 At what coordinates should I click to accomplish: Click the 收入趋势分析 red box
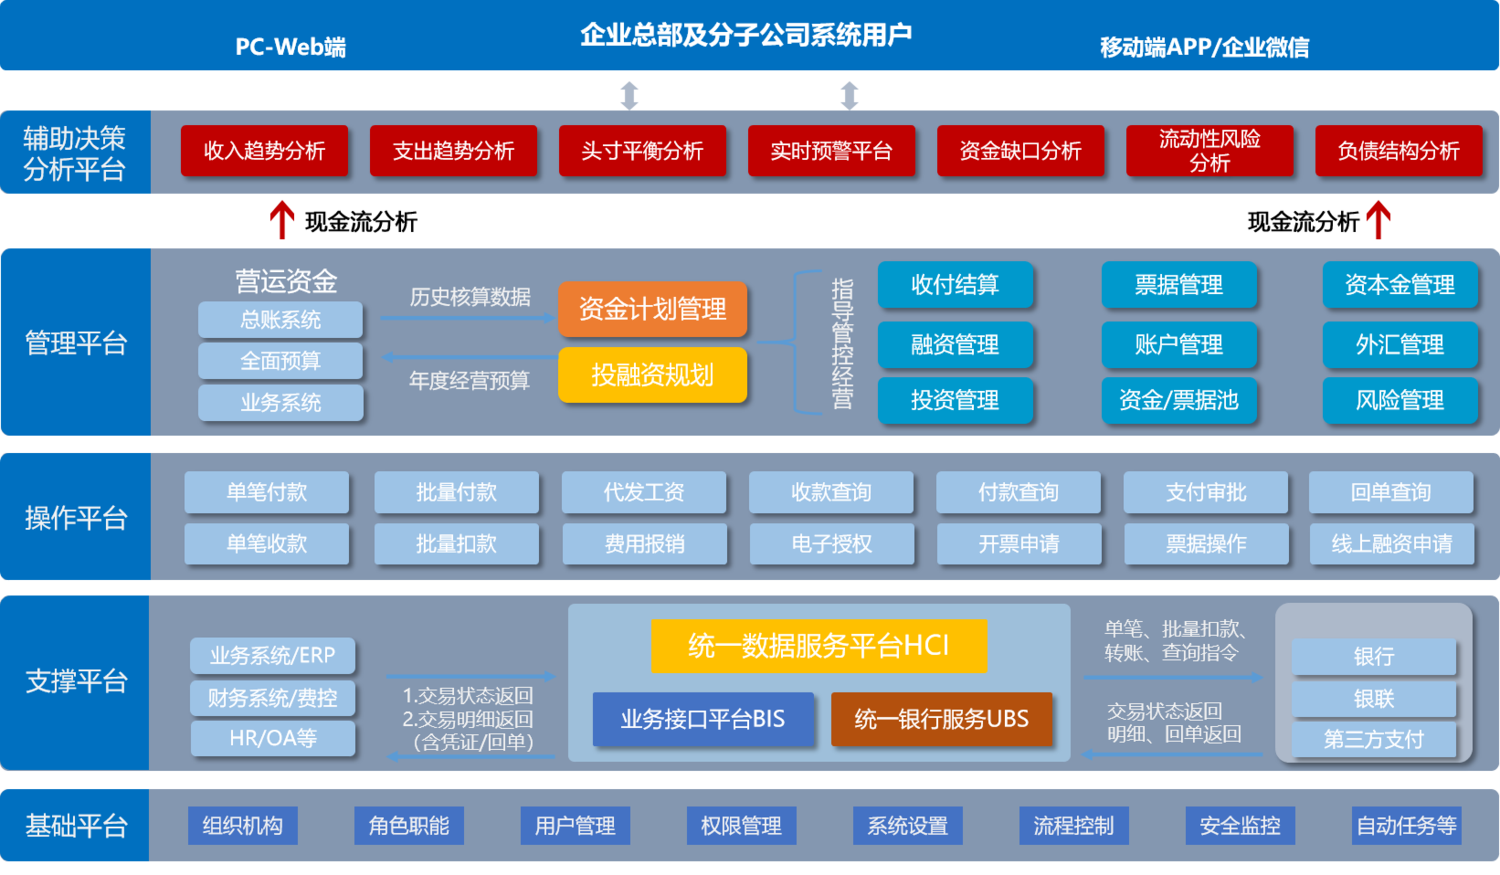coord(264,151)
